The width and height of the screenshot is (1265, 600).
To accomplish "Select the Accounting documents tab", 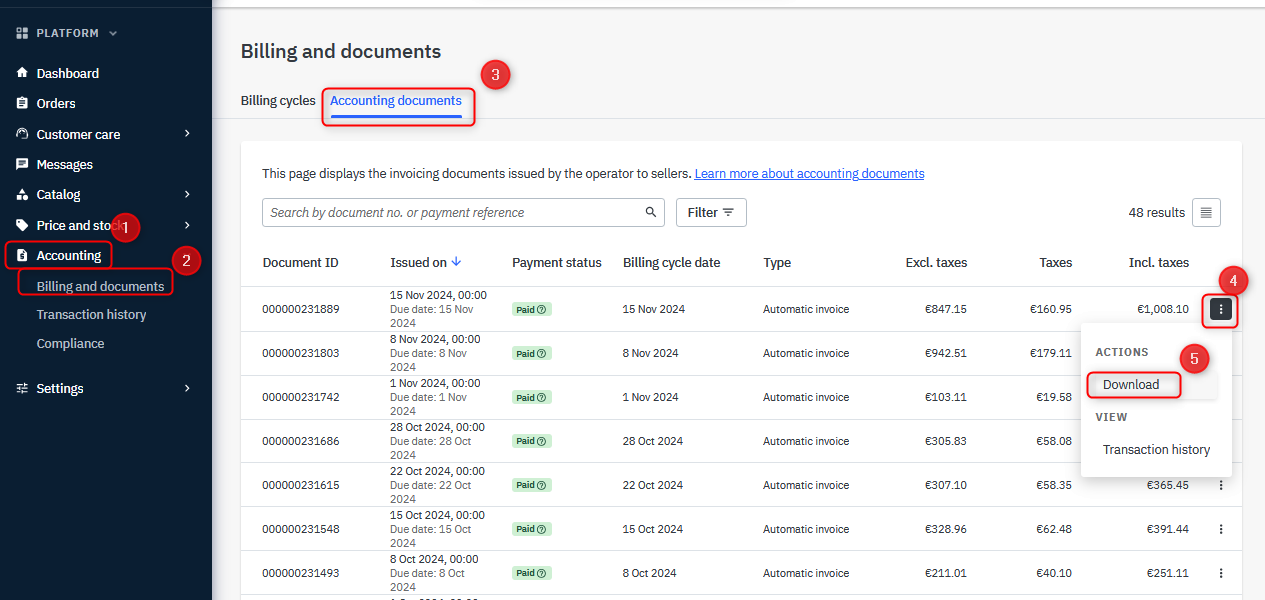I will pos(396,101).
